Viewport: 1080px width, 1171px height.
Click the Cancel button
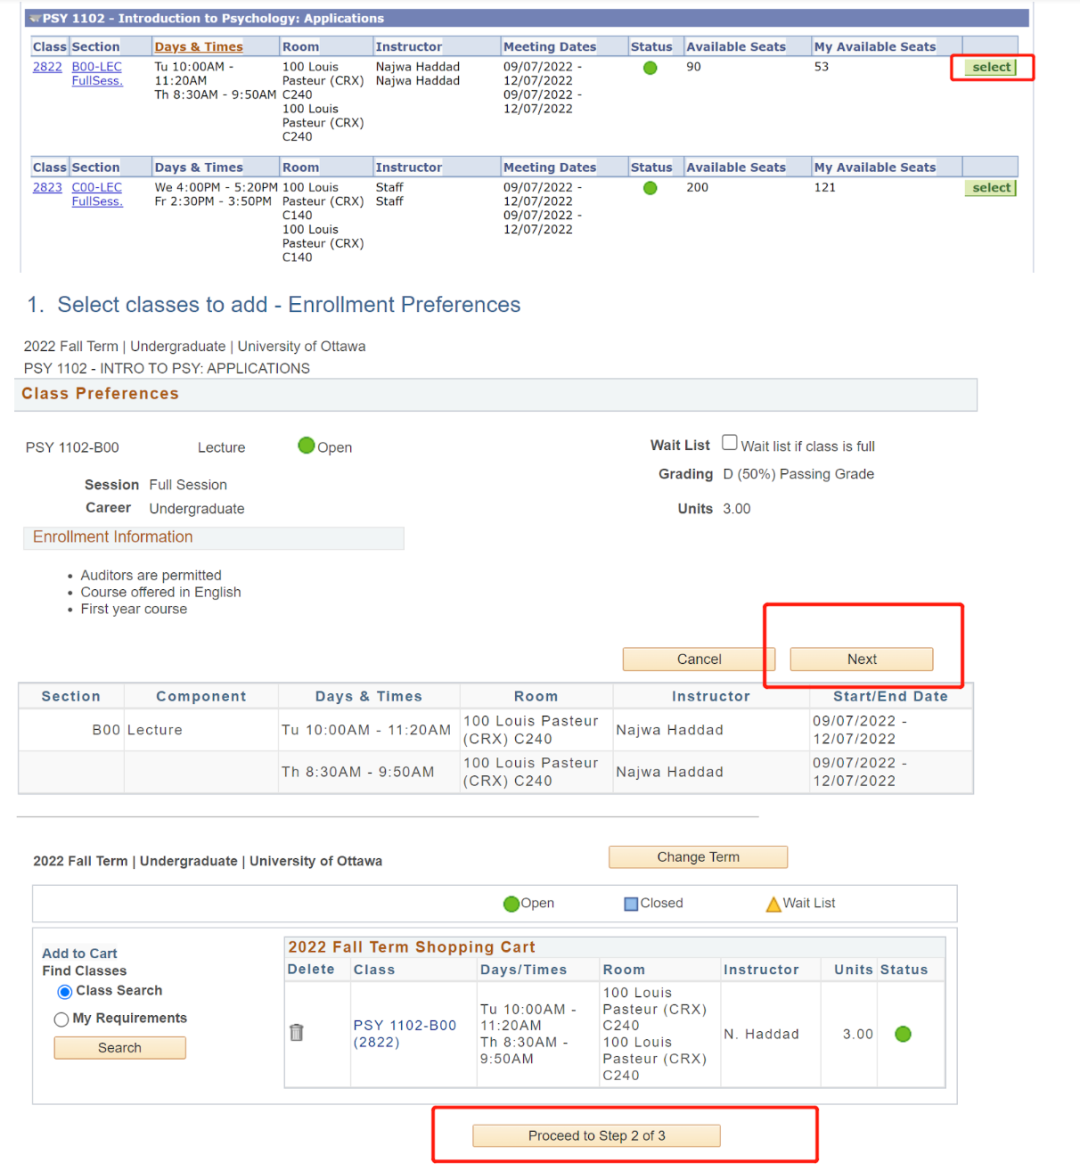pos(699,659)
